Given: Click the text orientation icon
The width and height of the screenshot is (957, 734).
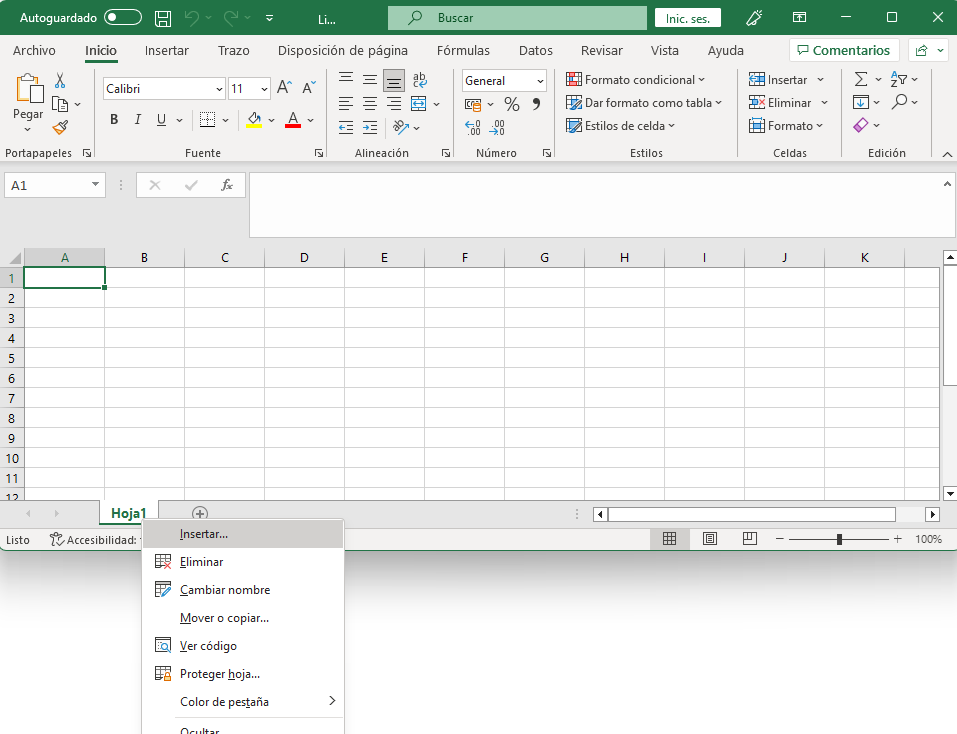Looking at the screenshot, I should [400, 127].
